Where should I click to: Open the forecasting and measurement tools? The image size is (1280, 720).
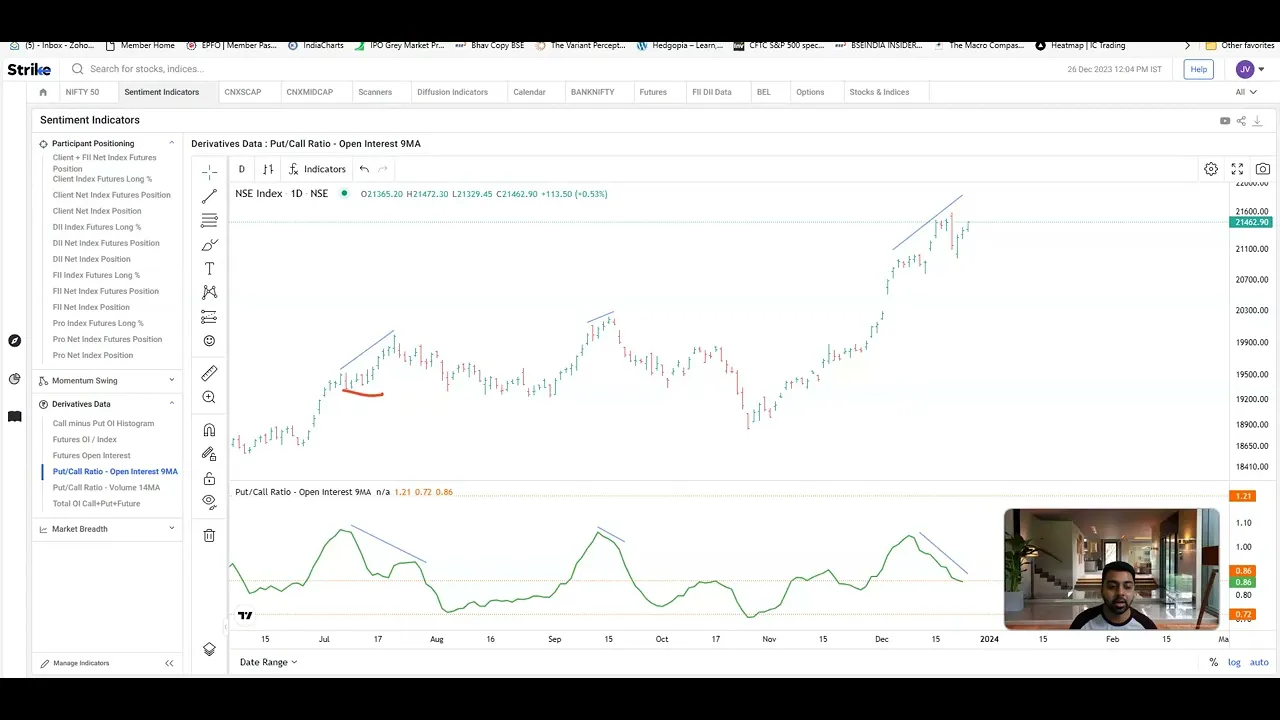point(209,317)
